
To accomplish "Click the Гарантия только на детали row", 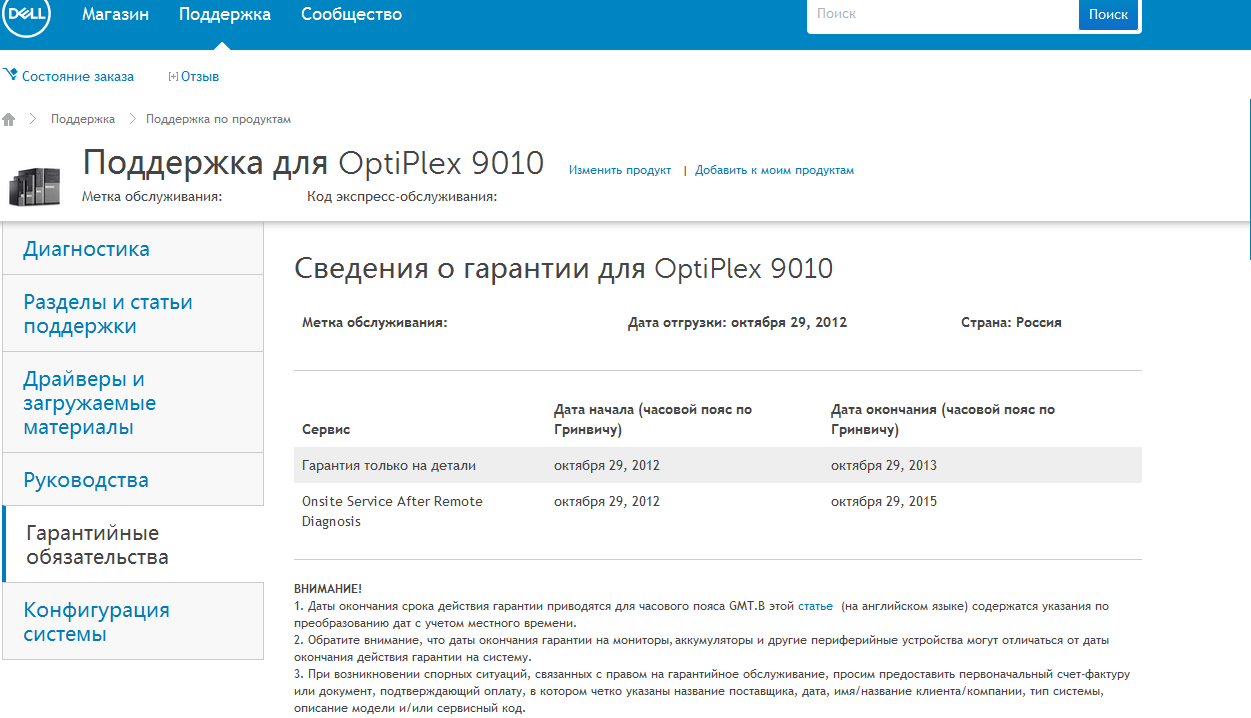I will click(718, 465).
